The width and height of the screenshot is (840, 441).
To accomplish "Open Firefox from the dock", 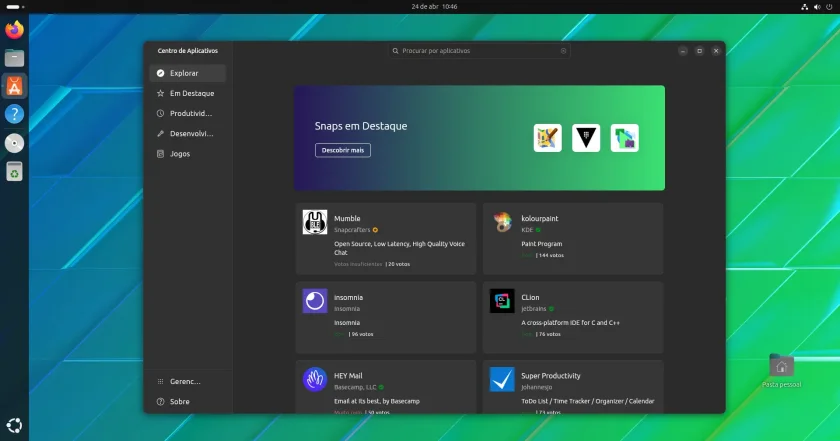I will 14,29.
